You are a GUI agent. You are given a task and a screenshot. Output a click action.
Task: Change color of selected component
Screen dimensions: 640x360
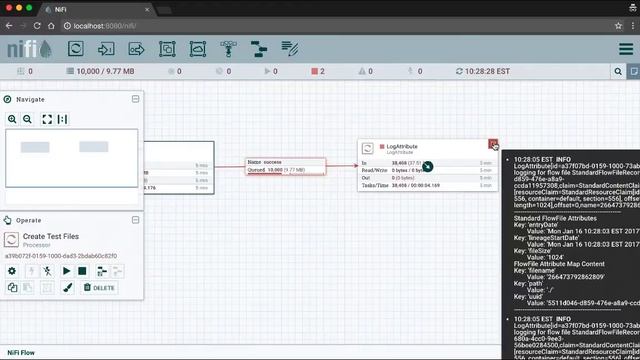point(68,287)
